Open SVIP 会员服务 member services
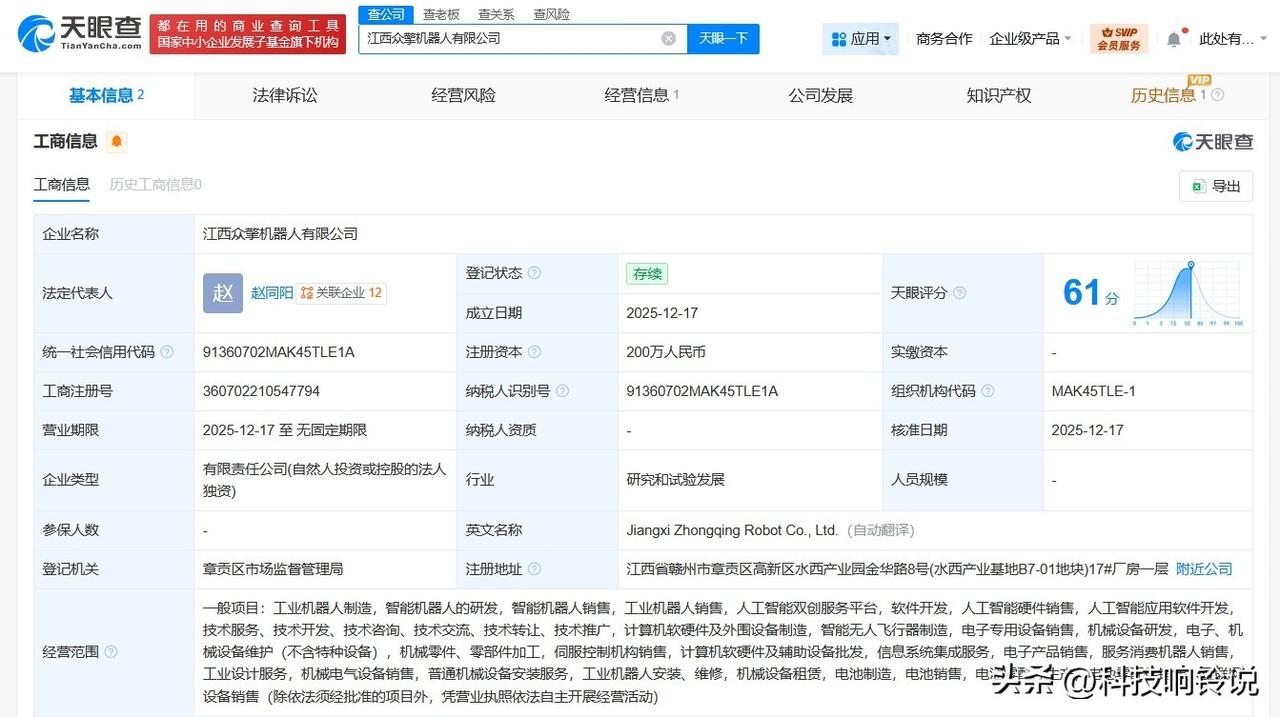Image resolution: width=1280 pixels, height=717 pixels. [1118, 40]
